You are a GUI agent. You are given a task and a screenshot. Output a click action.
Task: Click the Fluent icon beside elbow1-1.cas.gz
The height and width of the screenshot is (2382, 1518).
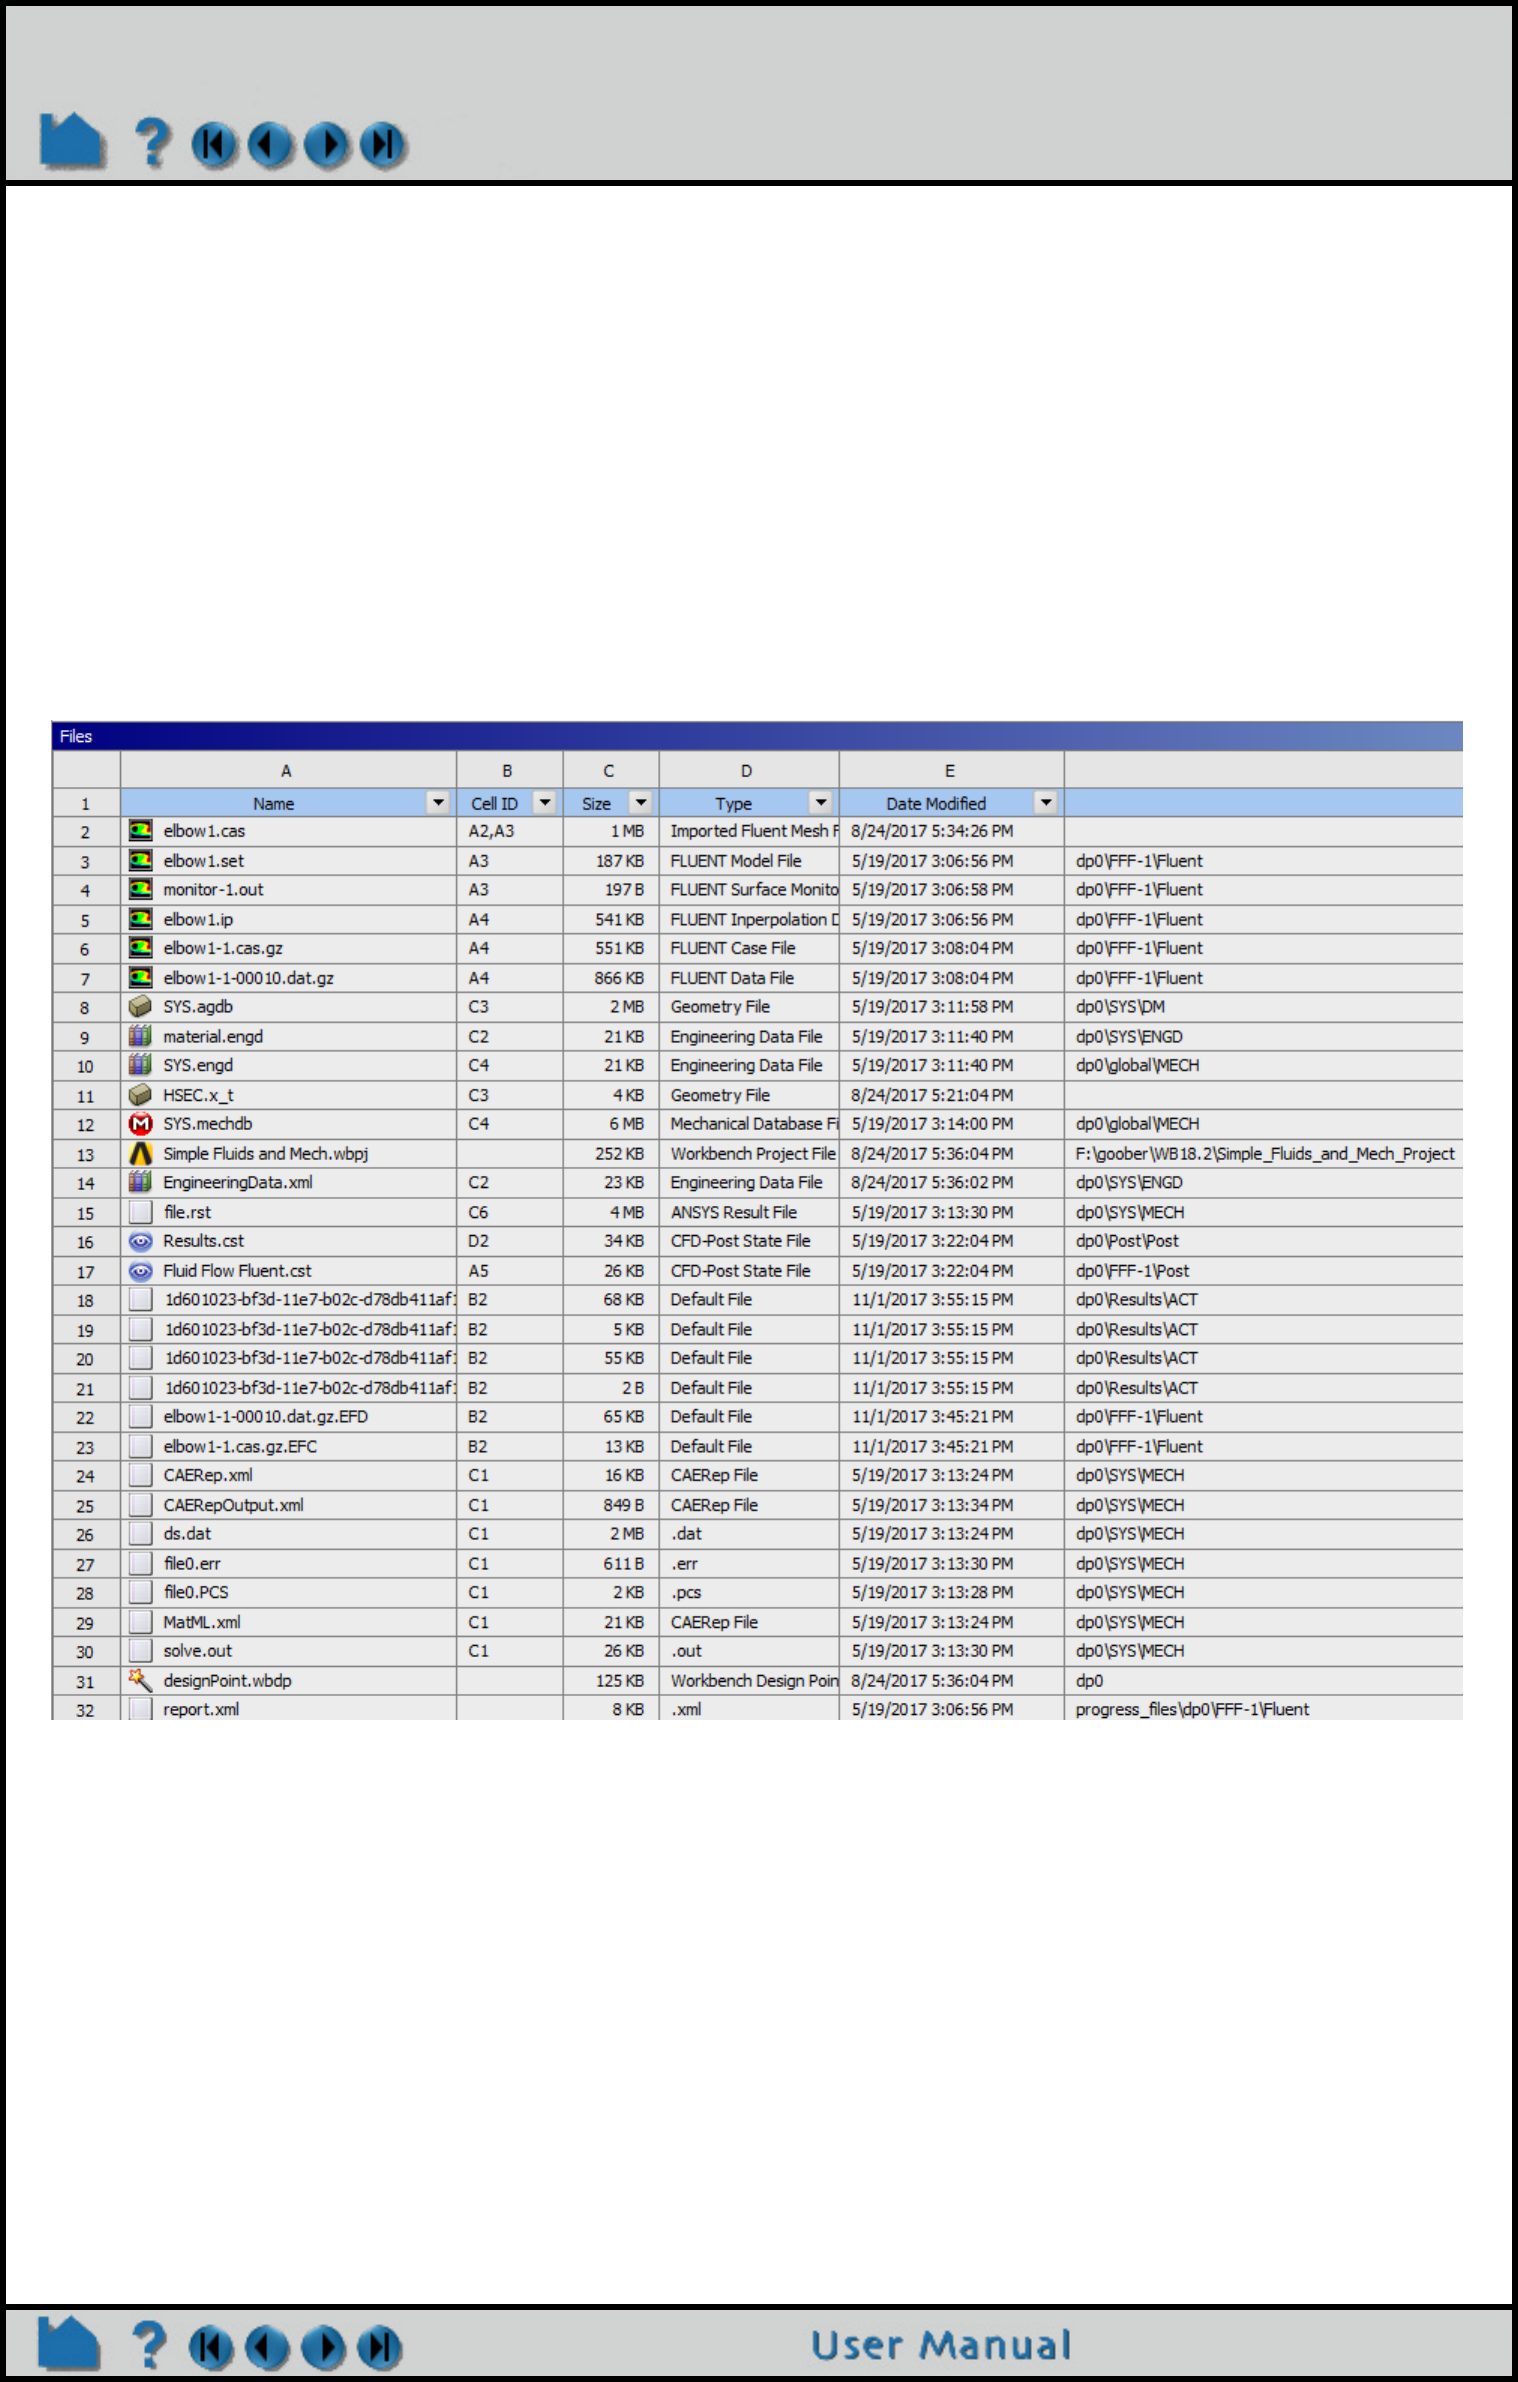pyautogui.click(x=141, y=948)
